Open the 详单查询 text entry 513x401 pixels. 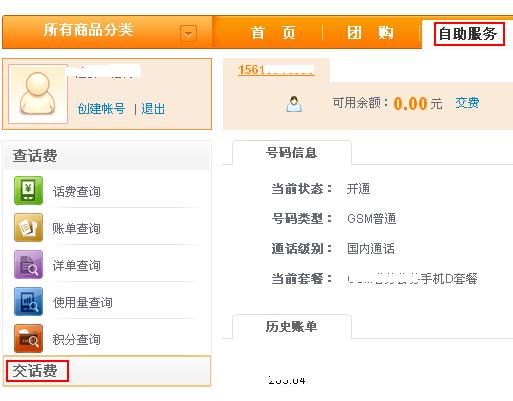pyautogui.click(x=77, y=265)
